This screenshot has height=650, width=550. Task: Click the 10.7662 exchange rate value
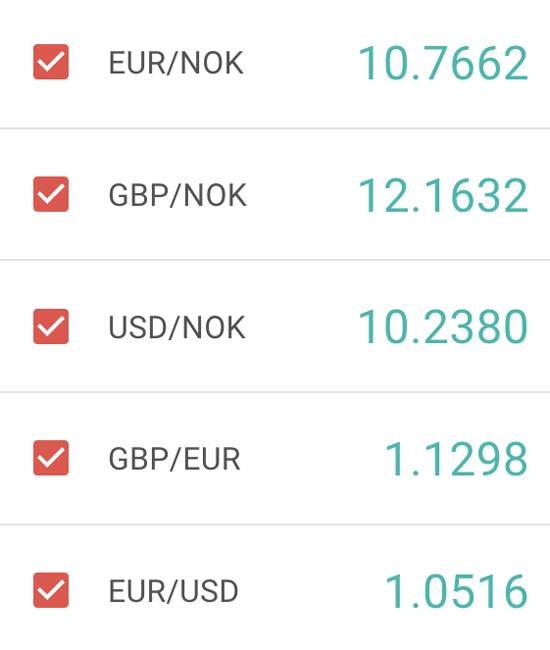click(443, 63)
